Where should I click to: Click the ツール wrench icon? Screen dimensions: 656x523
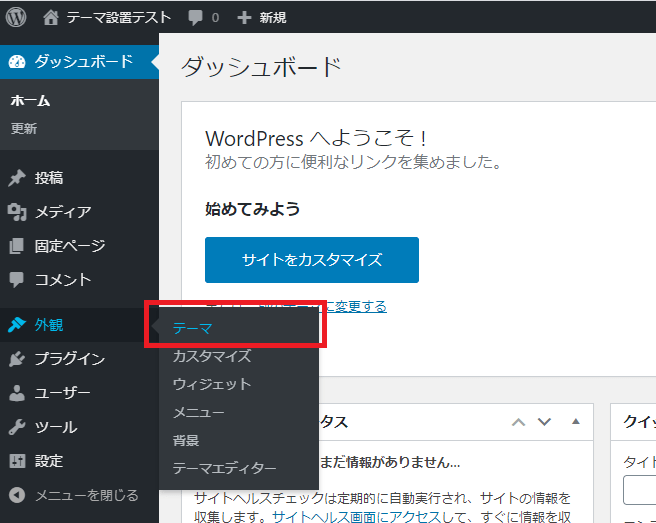17,427
